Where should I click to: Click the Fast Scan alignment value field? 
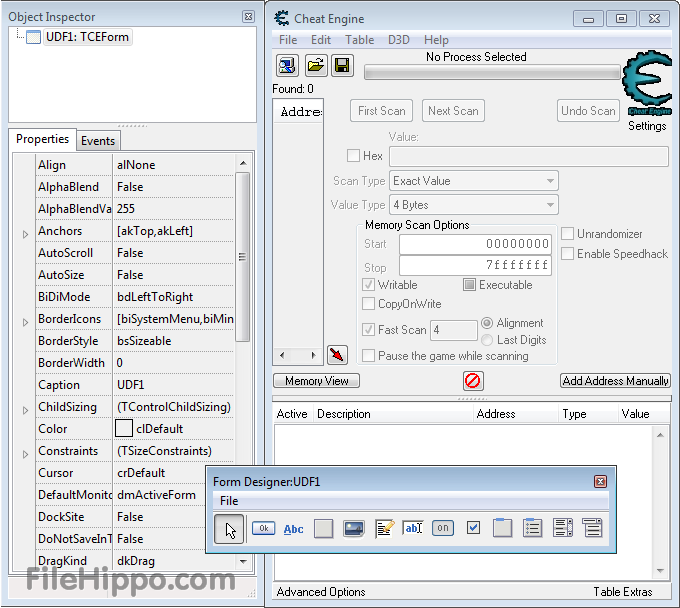pyautogui.click(x=454, y=330)
